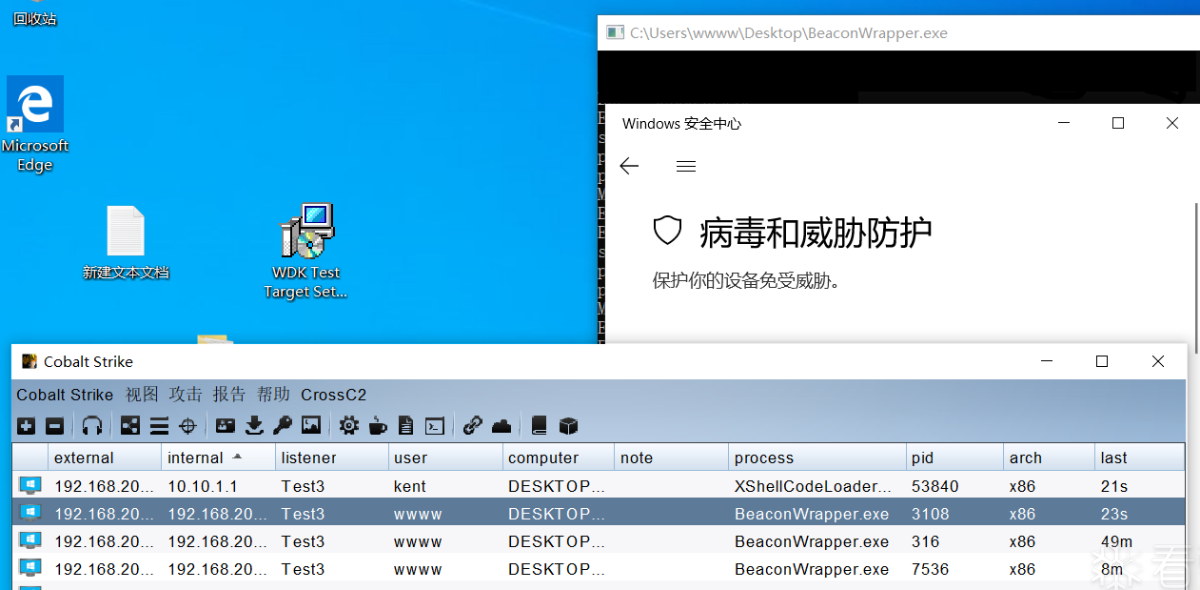Image resolution: width=1200 pixels, height=590 pixels.
Task: Click the connect to team server plus icon
Action: (27, 426)
